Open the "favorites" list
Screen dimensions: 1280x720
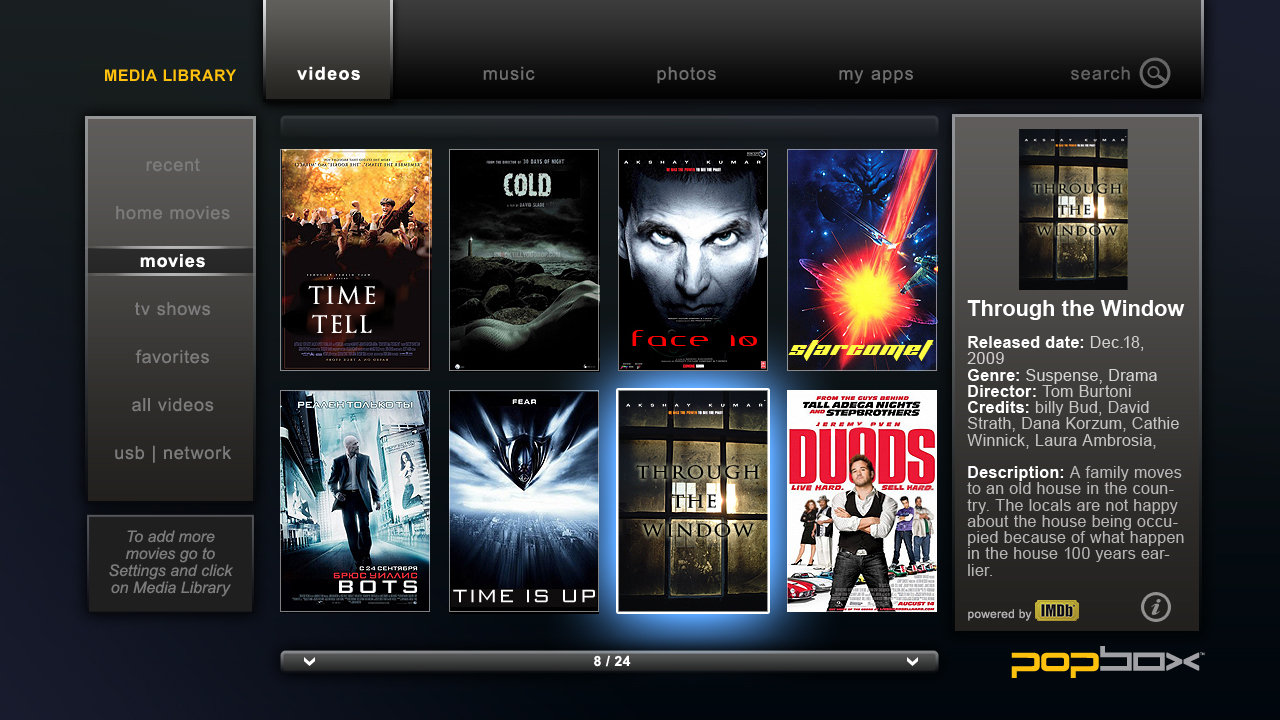coord(171,356)
